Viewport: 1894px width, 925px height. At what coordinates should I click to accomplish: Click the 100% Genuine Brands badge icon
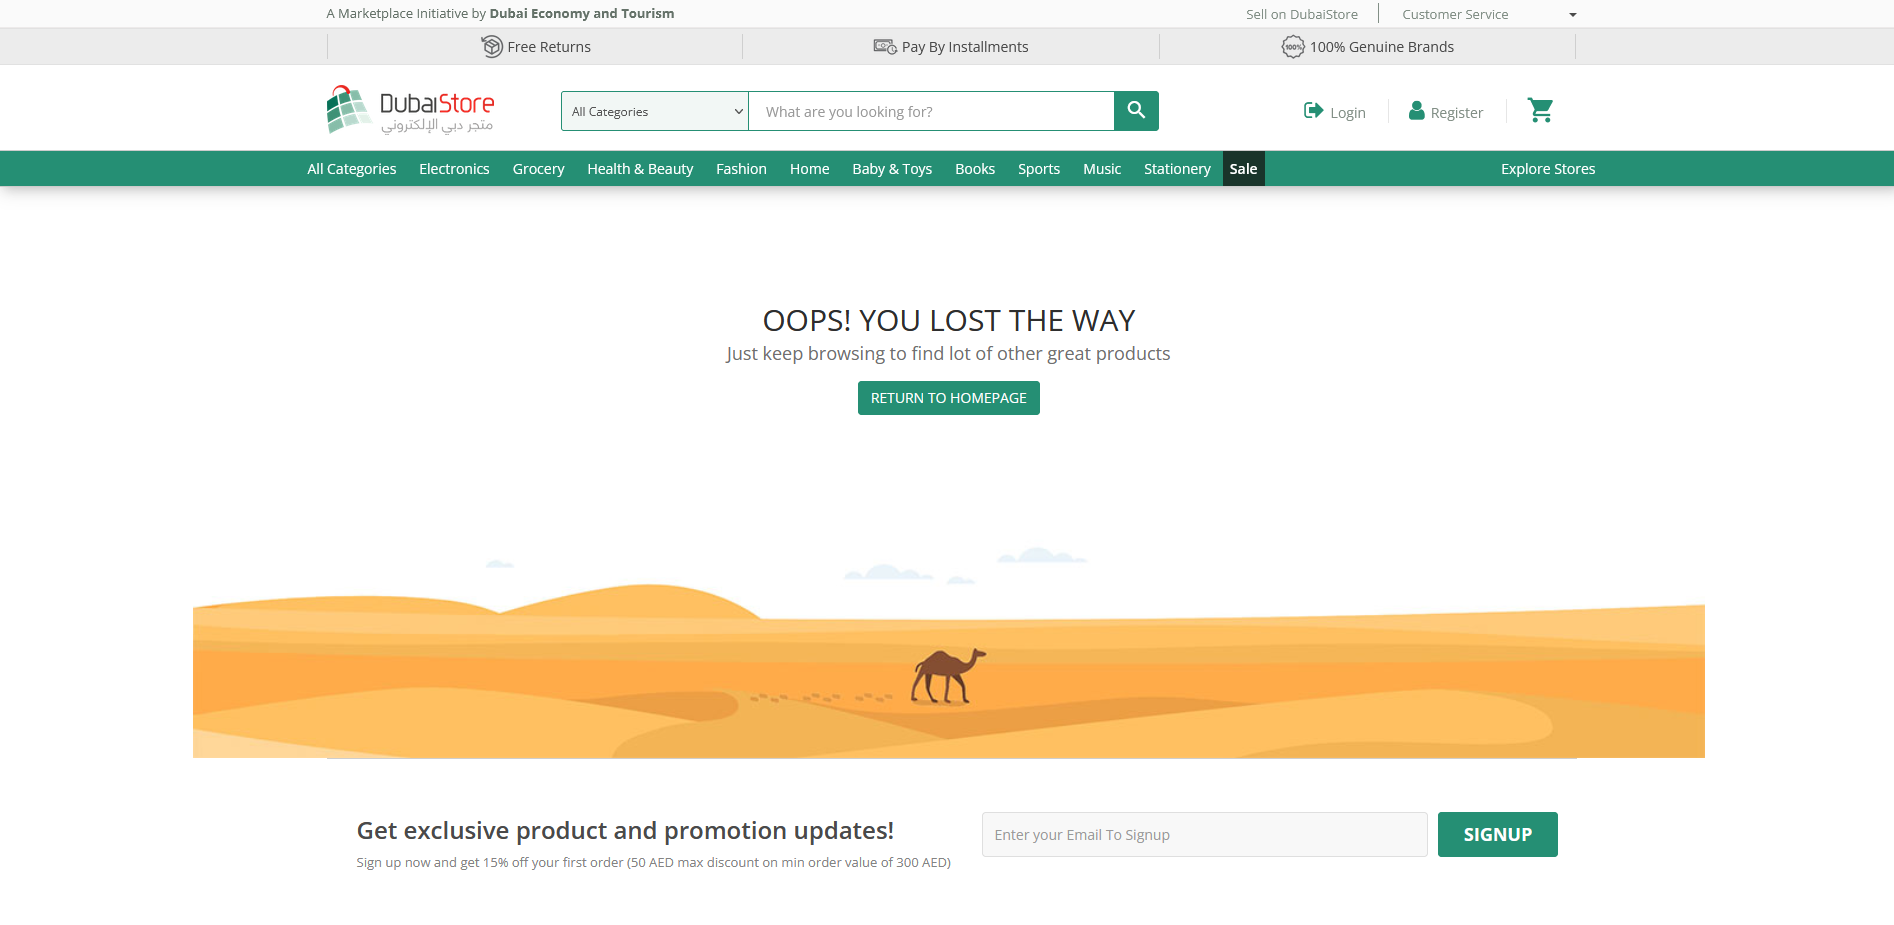(x=1293, y=47)
